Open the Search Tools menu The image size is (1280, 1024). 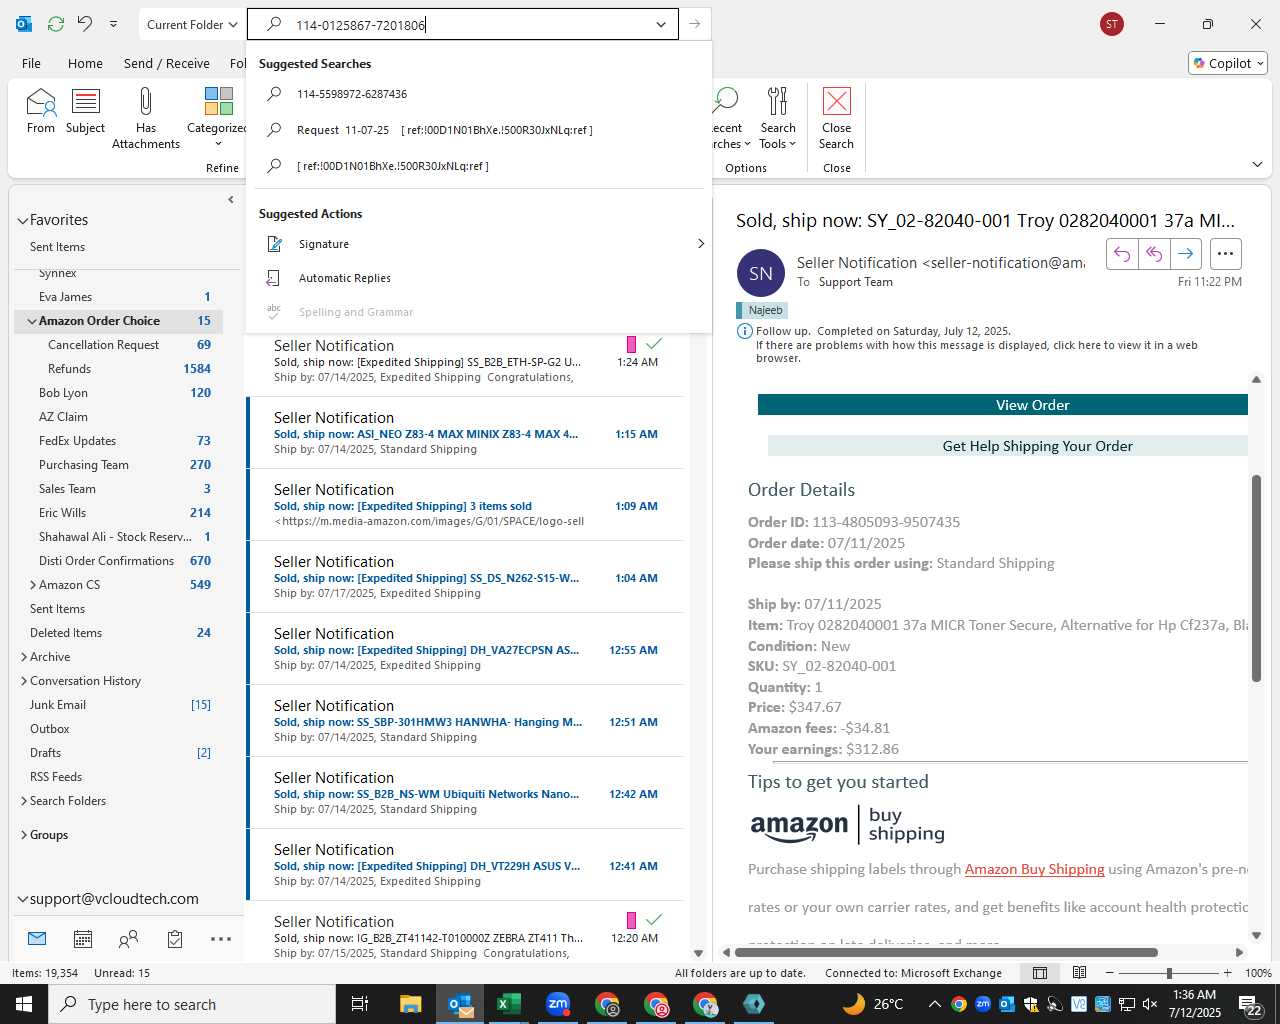coord(778,118)
